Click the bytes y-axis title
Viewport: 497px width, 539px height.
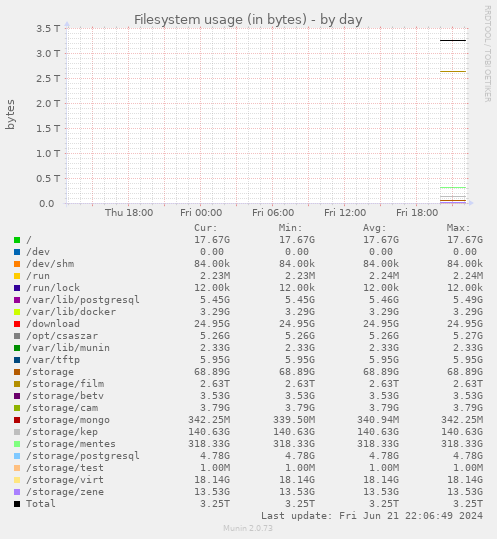click(10, 115)
